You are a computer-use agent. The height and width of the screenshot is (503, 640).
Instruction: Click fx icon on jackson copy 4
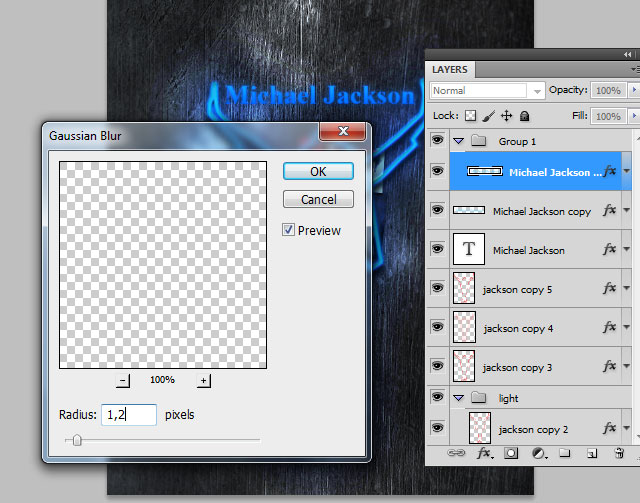coord(609,327)
